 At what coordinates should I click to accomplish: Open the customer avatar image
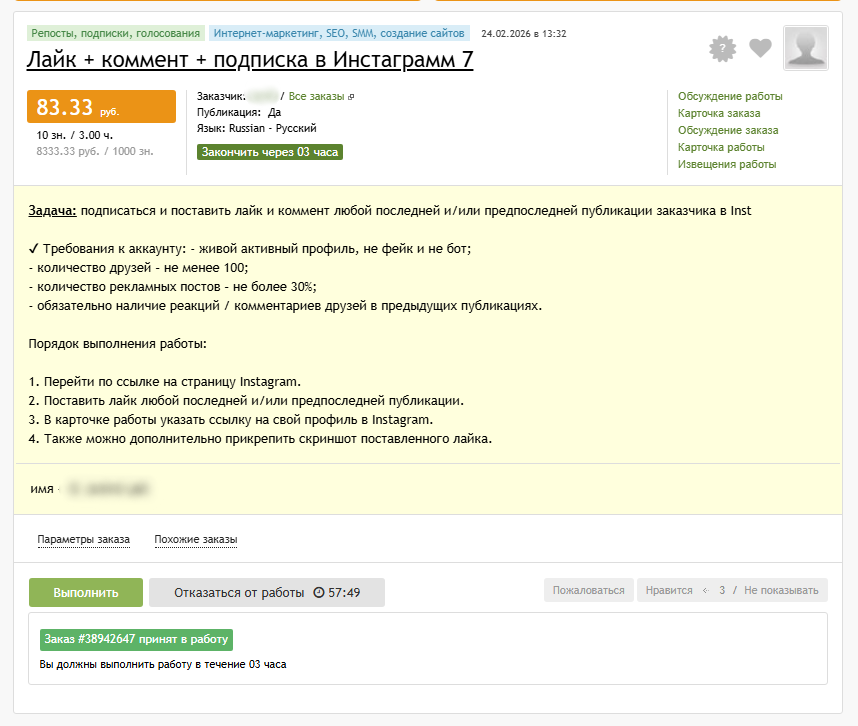805,48
